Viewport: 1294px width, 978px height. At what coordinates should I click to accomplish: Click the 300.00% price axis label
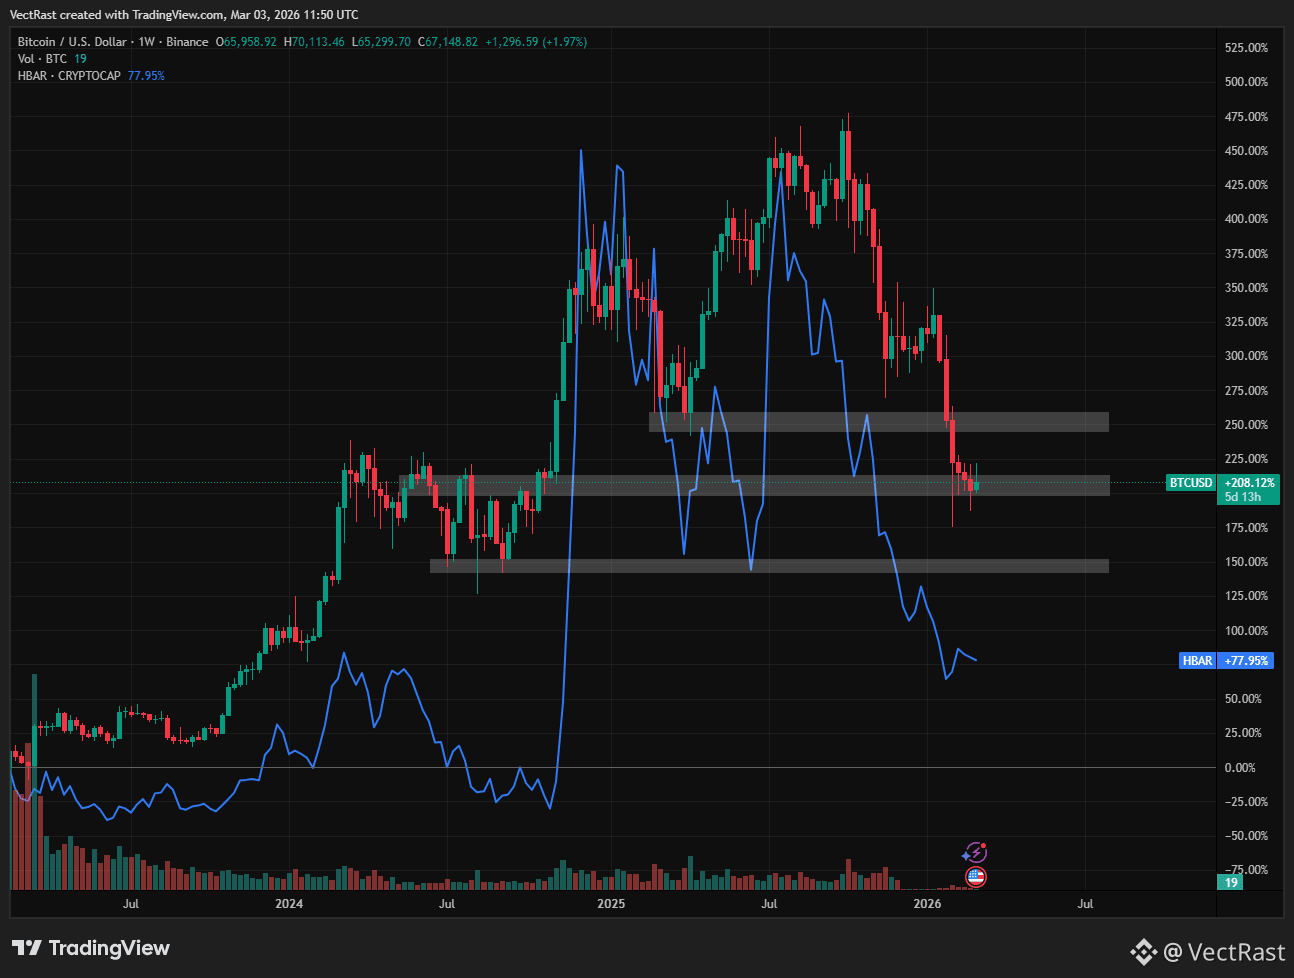(1246, 356)
